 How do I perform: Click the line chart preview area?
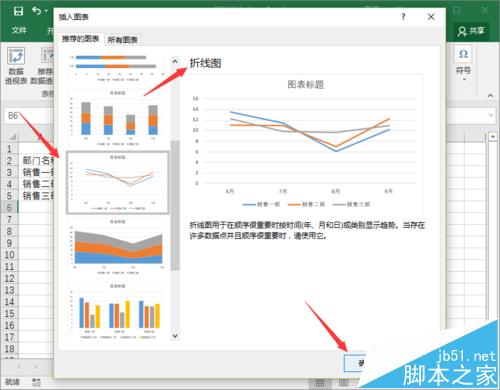pos(306,143)
